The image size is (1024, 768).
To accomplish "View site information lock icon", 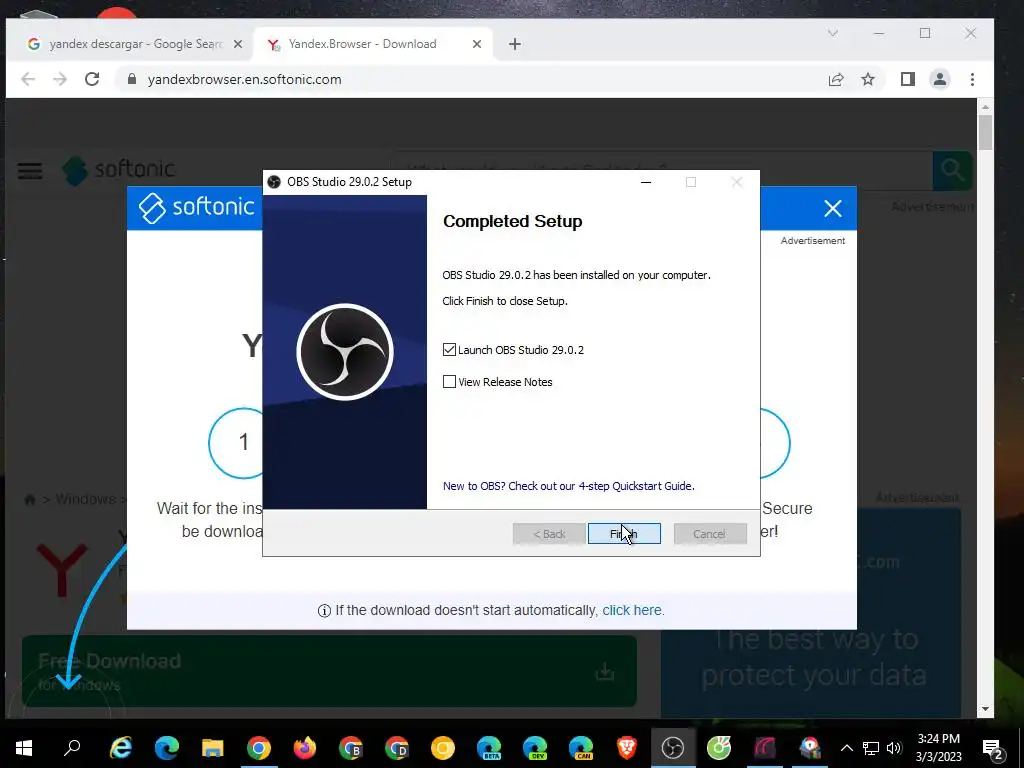I will 132,79.
